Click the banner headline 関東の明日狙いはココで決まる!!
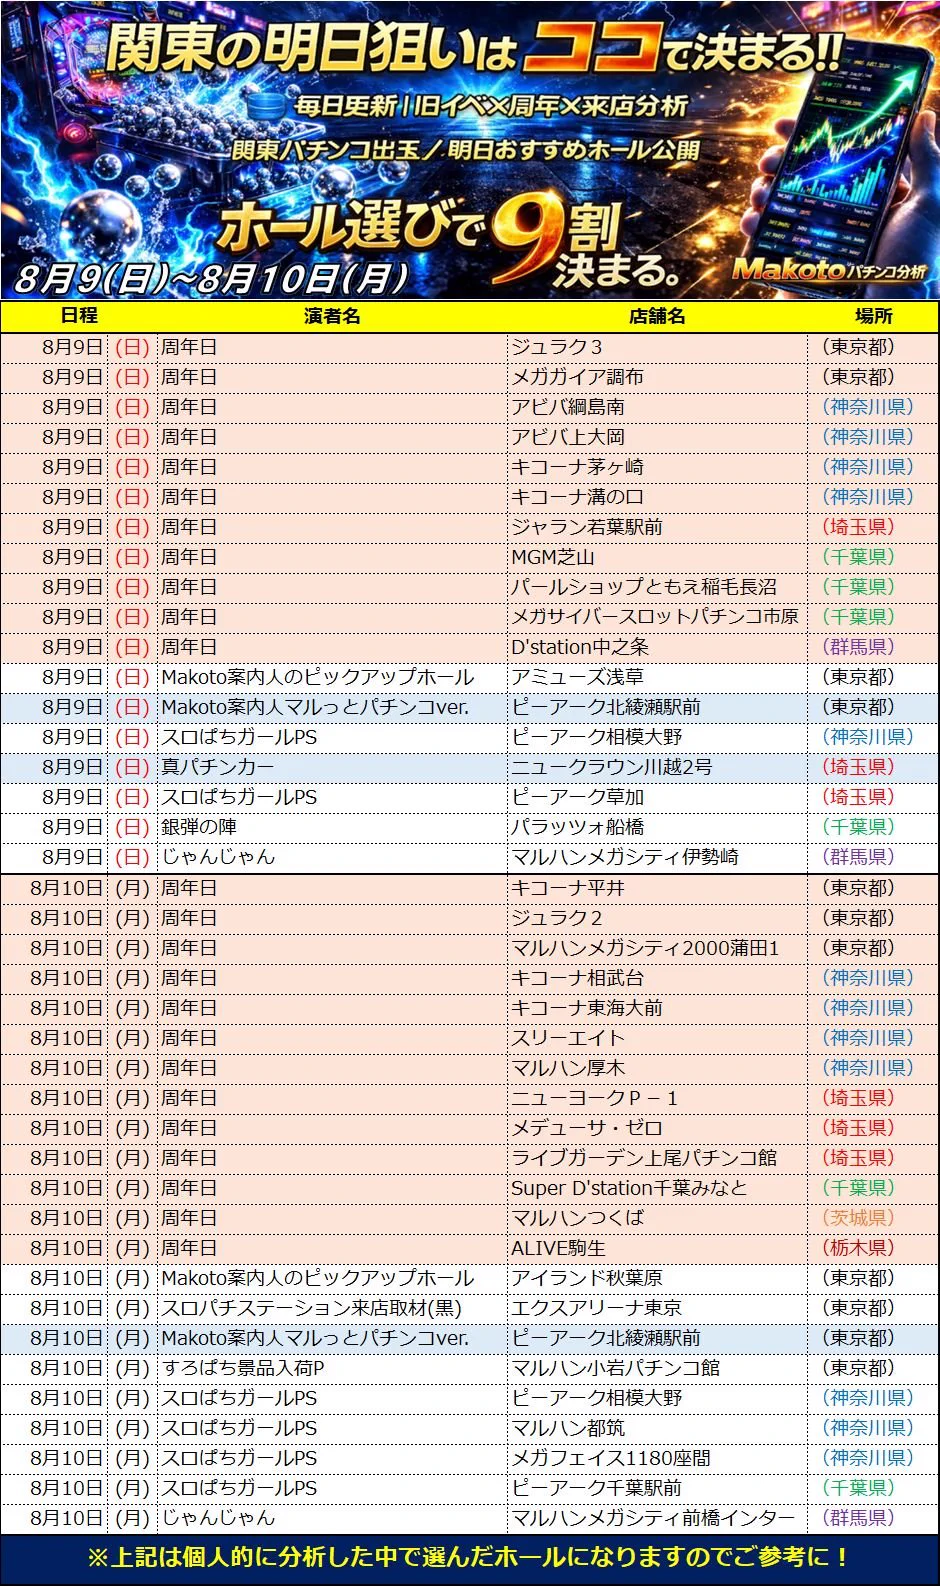This screenshot has width=940, height=1586. click(x=475, y=50)
